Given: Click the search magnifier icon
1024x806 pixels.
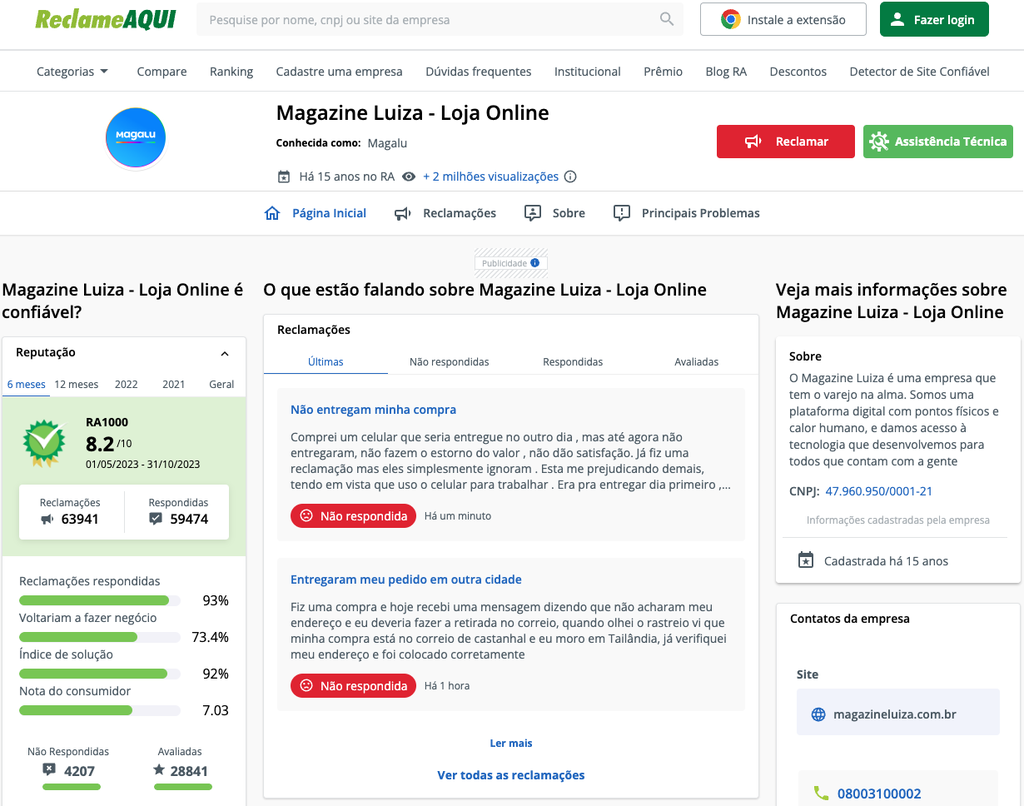Looking at the screenshot, I should [x=666, y=19].
